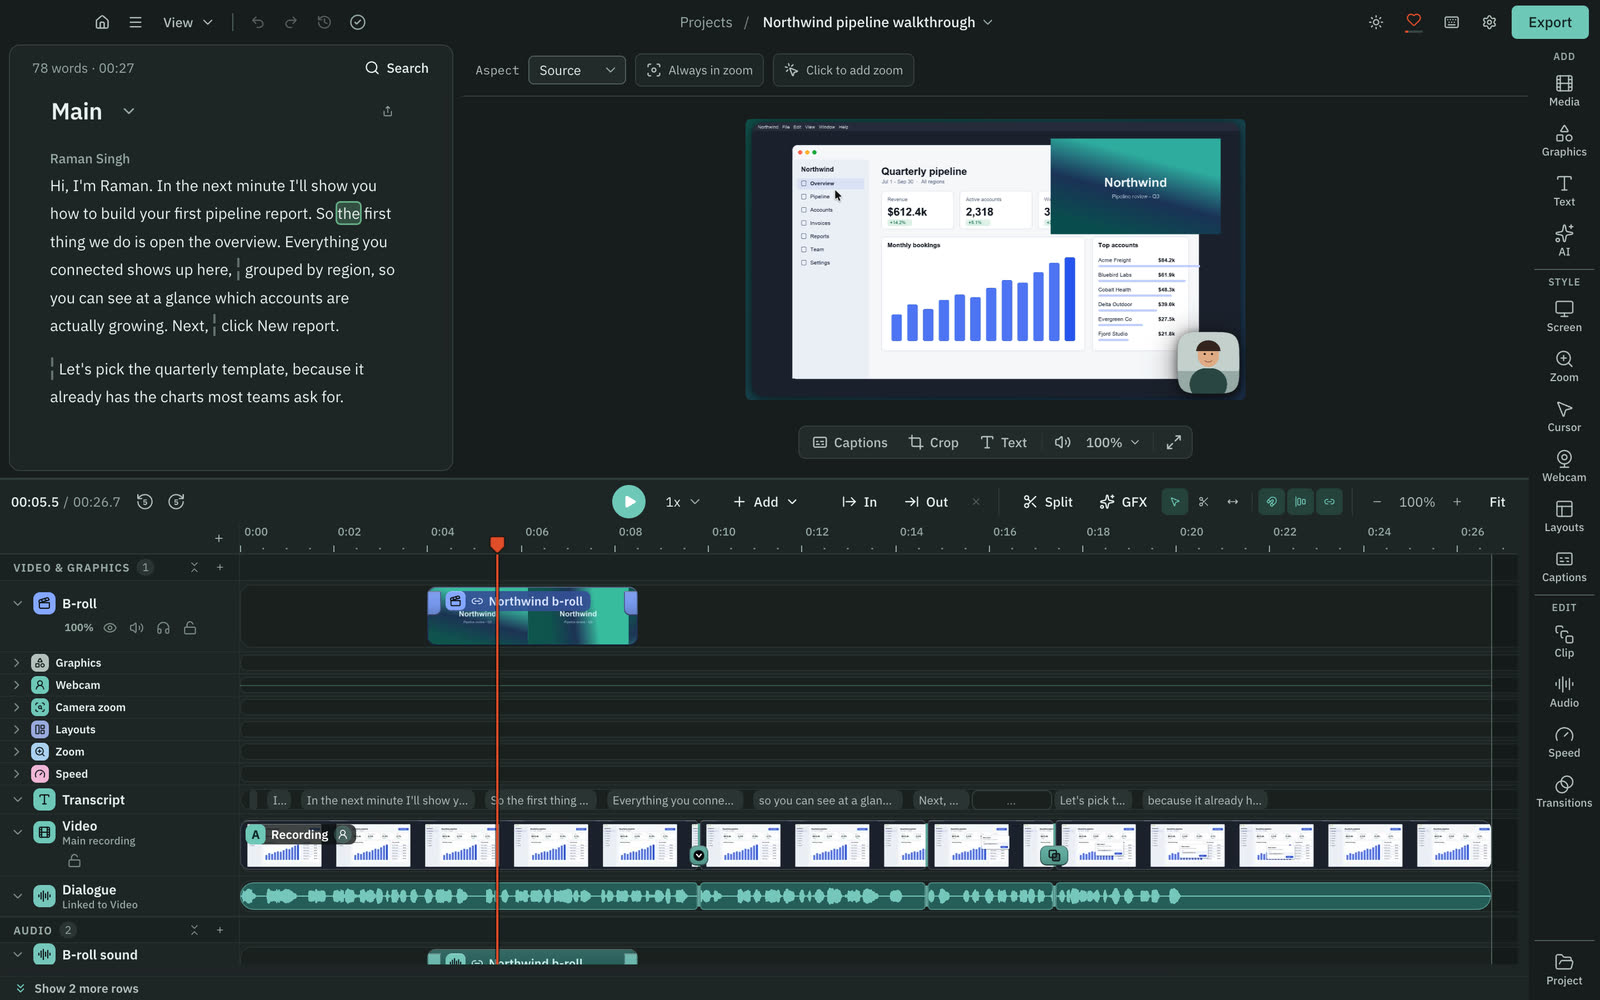This screenshot has height=1000, width=1600.
Task: Open project title Northwind pipeline walkthrough menu
Action: point(878,22)
